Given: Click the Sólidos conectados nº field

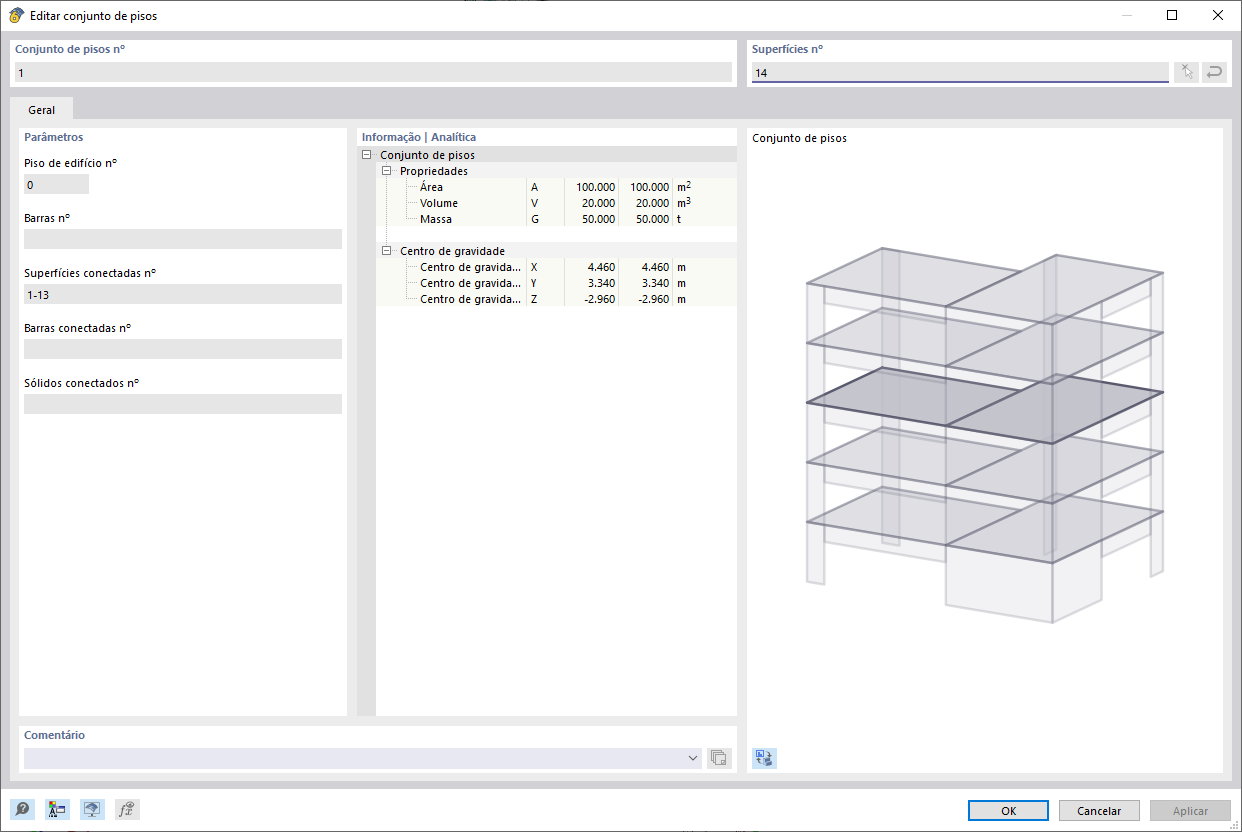Looking at the screenshot, I should click(x=183, y=404).
